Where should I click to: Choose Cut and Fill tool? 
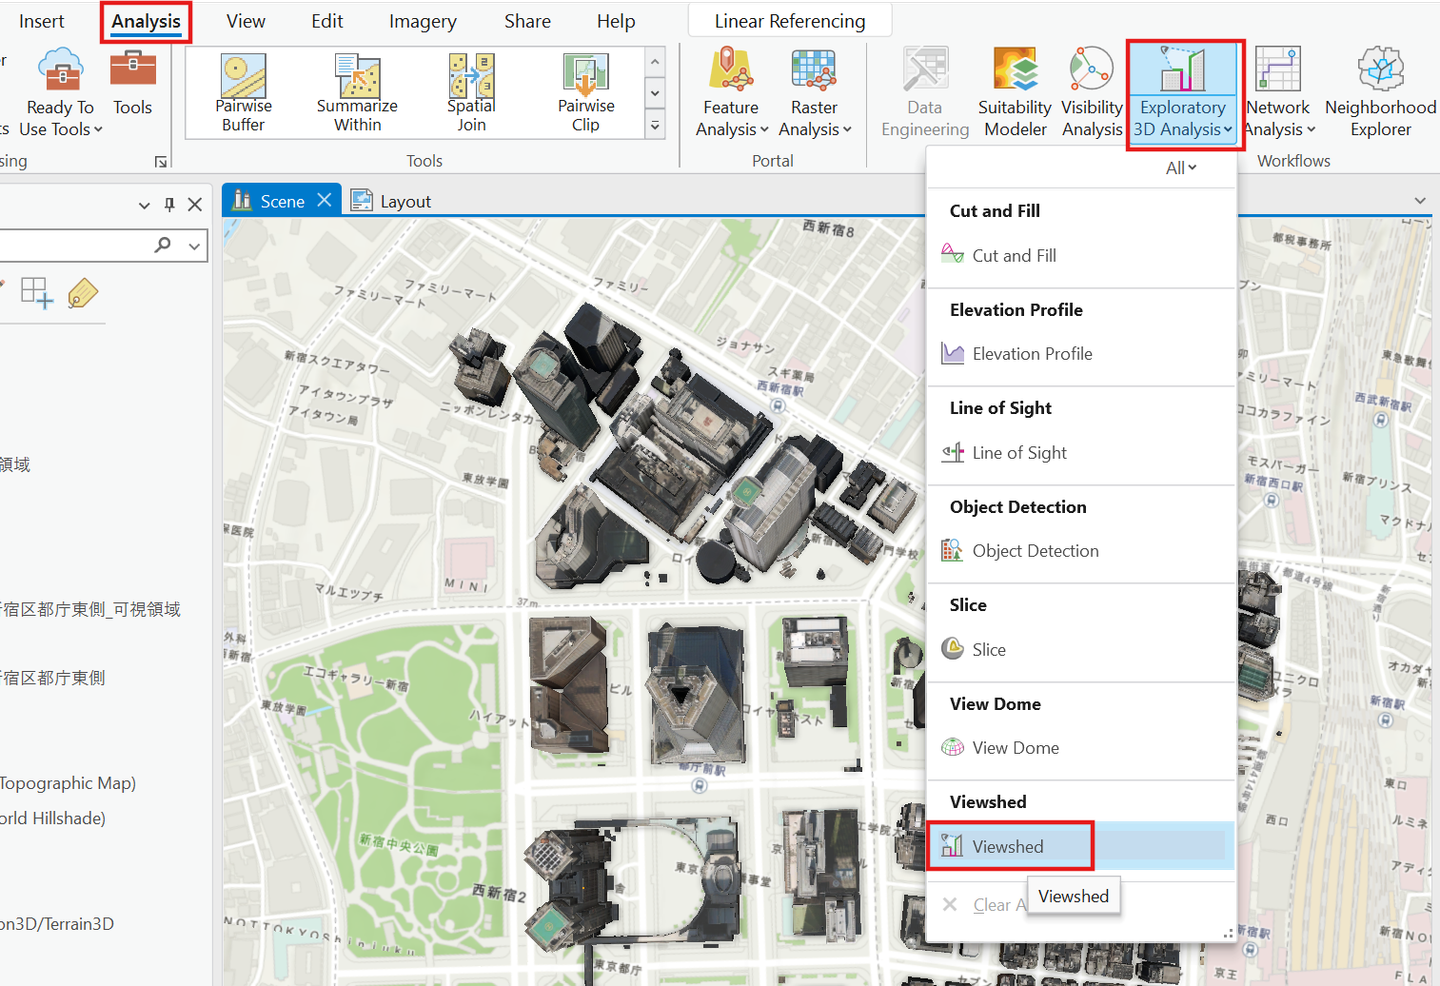click(x=1082, y=255)
